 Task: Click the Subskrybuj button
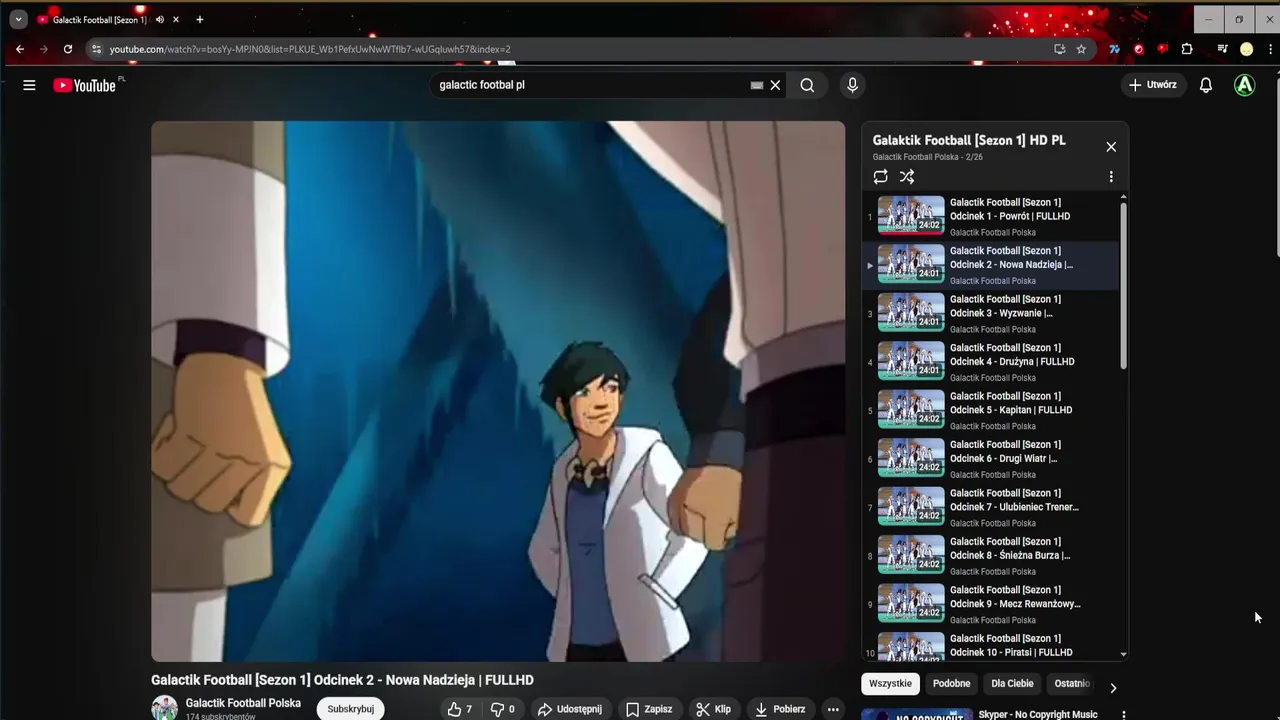click(x=351, y=709)
